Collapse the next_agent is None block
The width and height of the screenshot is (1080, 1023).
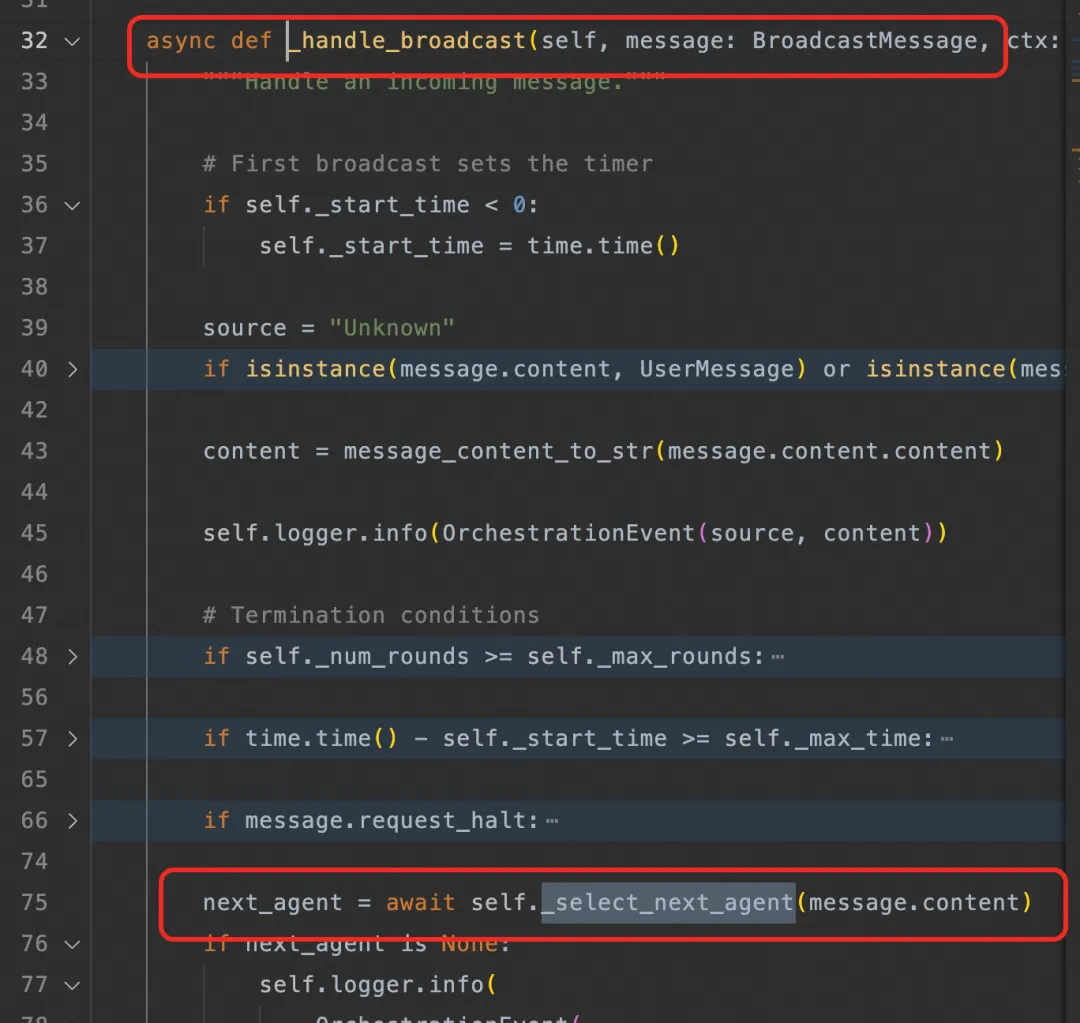(72, 944)
